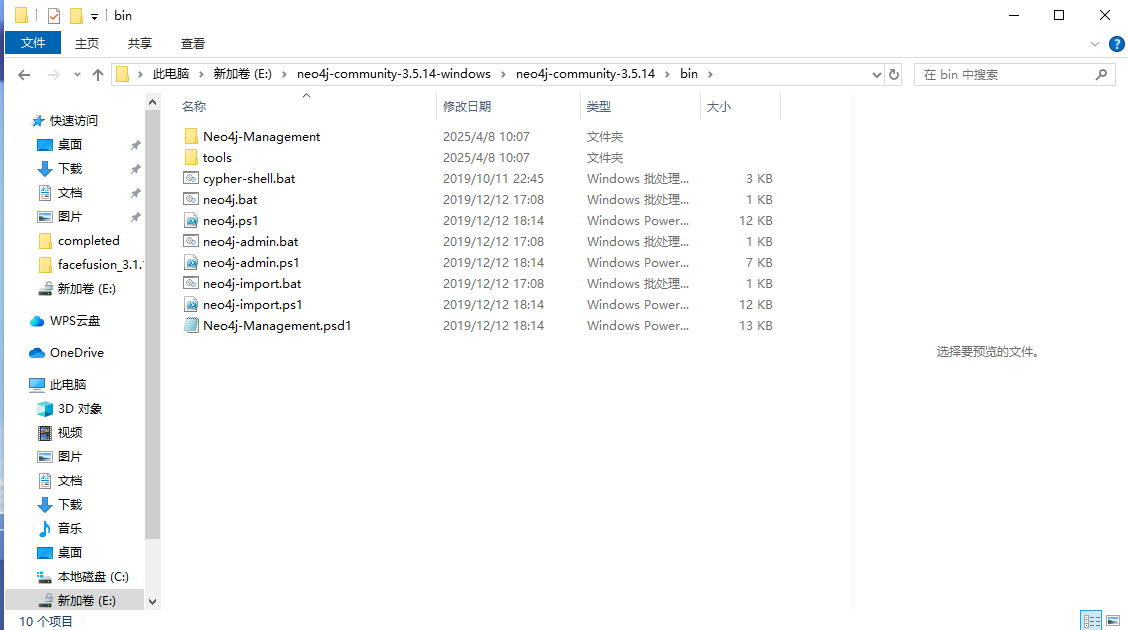Click the 3 KB size cell

[x=759, y=178]
